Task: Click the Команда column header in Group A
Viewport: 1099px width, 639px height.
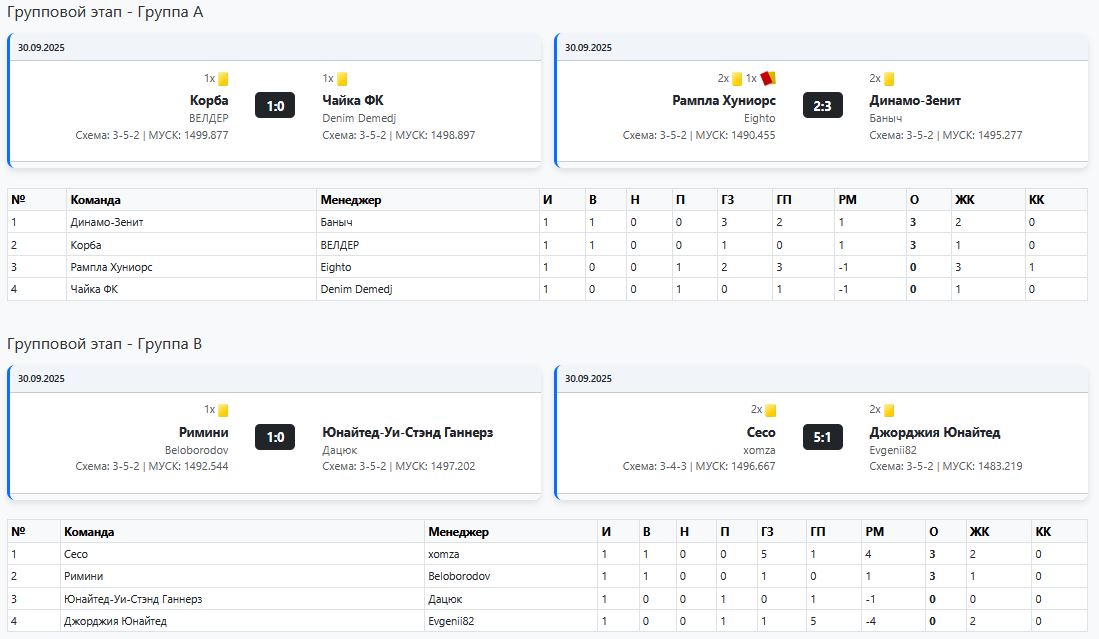Action: click(96, 200)
